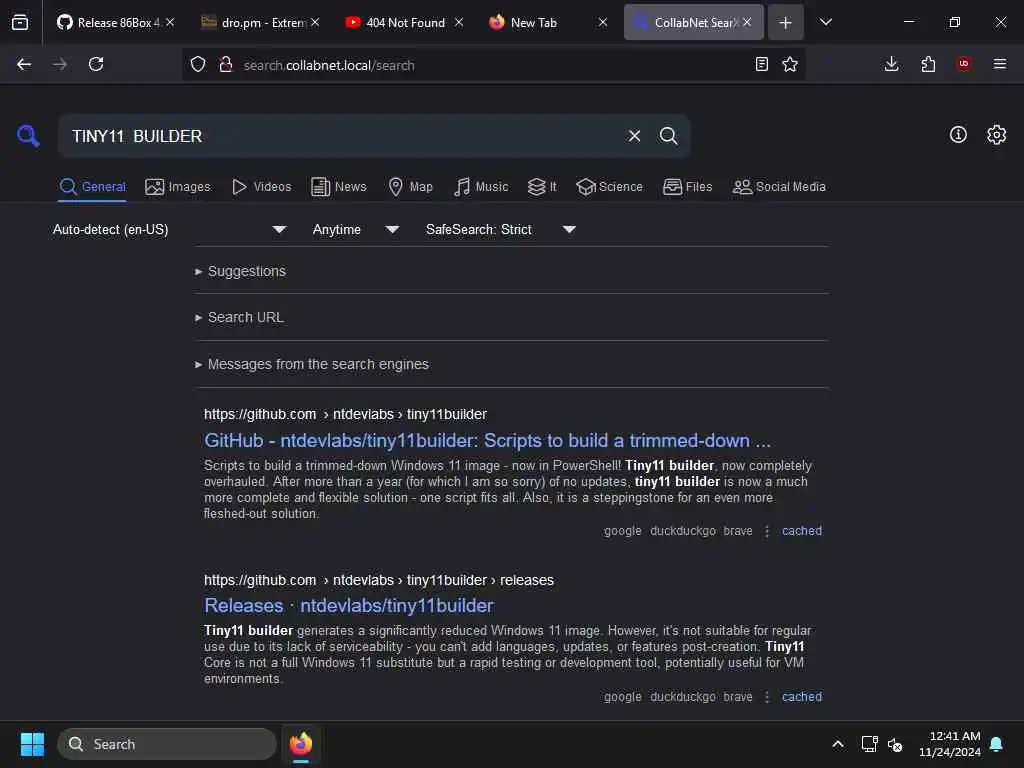The width and height of the screenshot is (1024, 768).
Task: Close the 404 Not Found tab
Action: tap(459, 22)
